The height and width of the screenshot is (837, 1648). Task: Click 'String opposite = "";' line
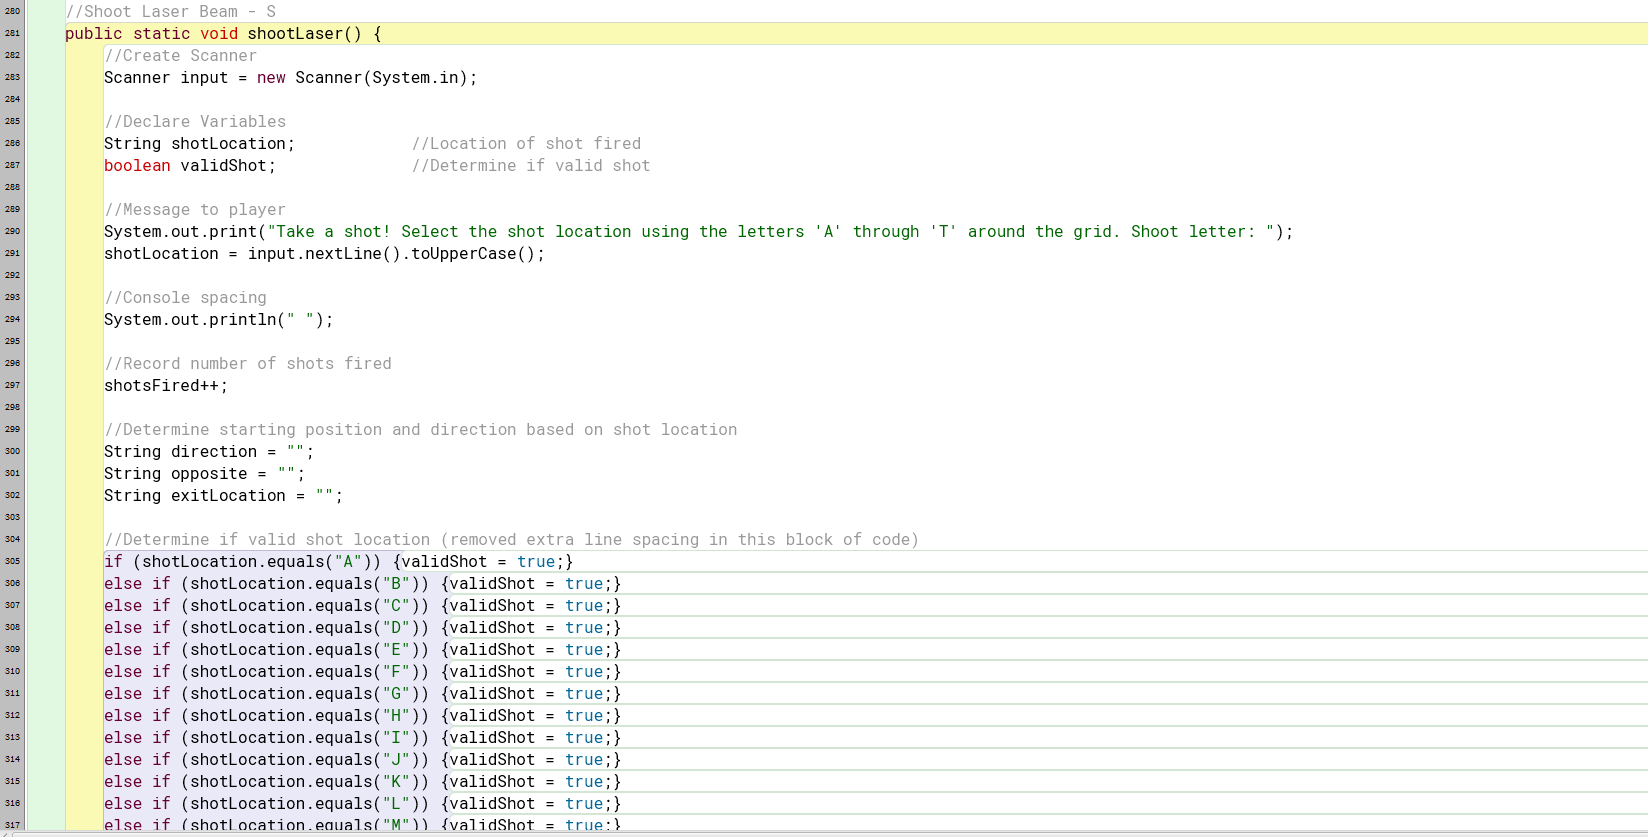pos(204,474)
